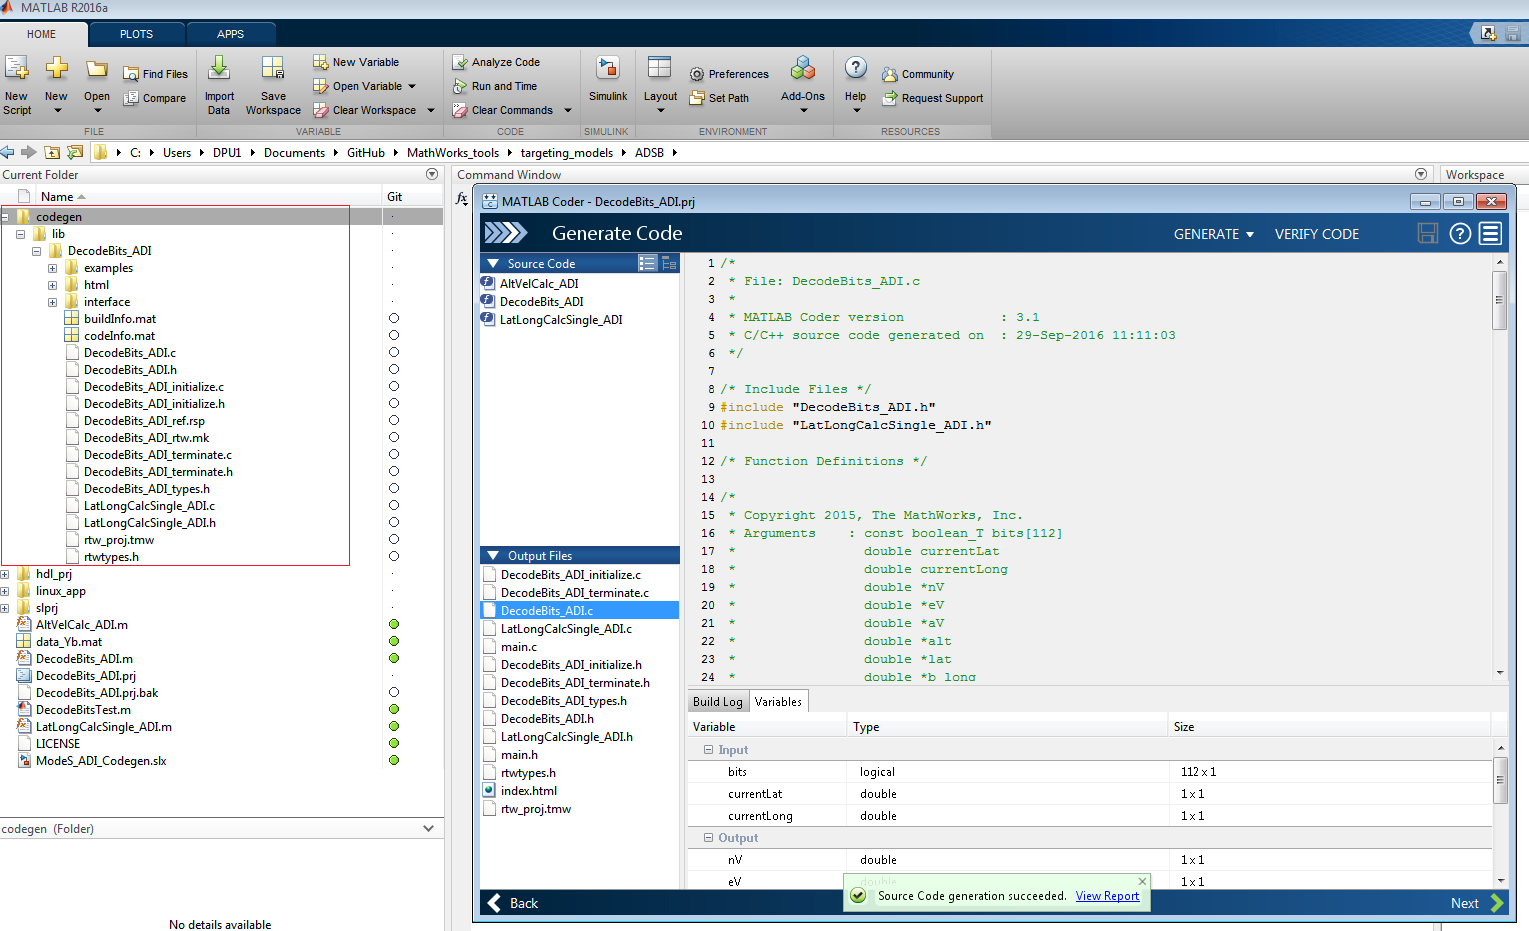The width and height of the screenshot is (1529, 931).
Task: Expand the codegen folder details panel
Action: [429, 828]
